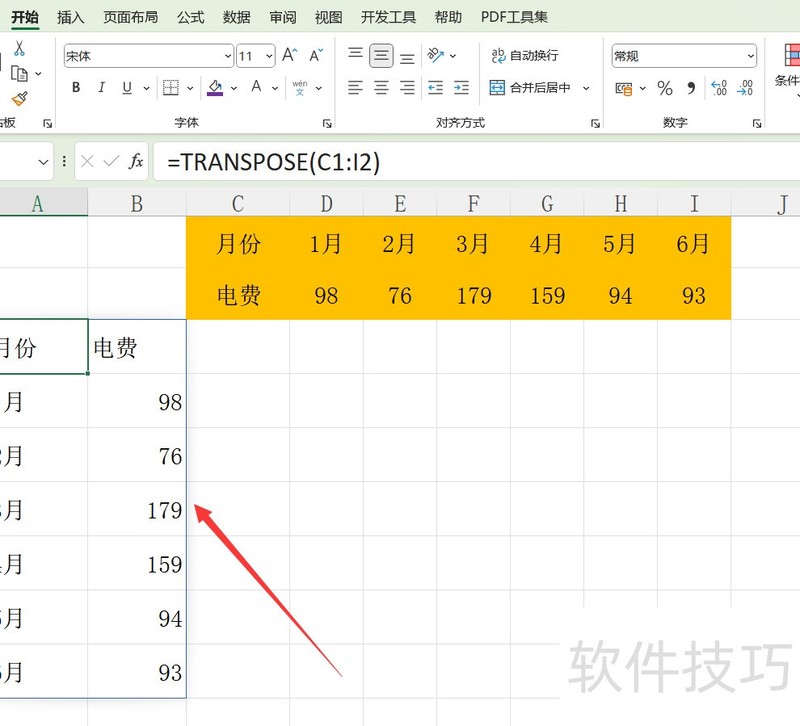
Task: Open the font name dropdown
Action: click(x=228, y=55)
